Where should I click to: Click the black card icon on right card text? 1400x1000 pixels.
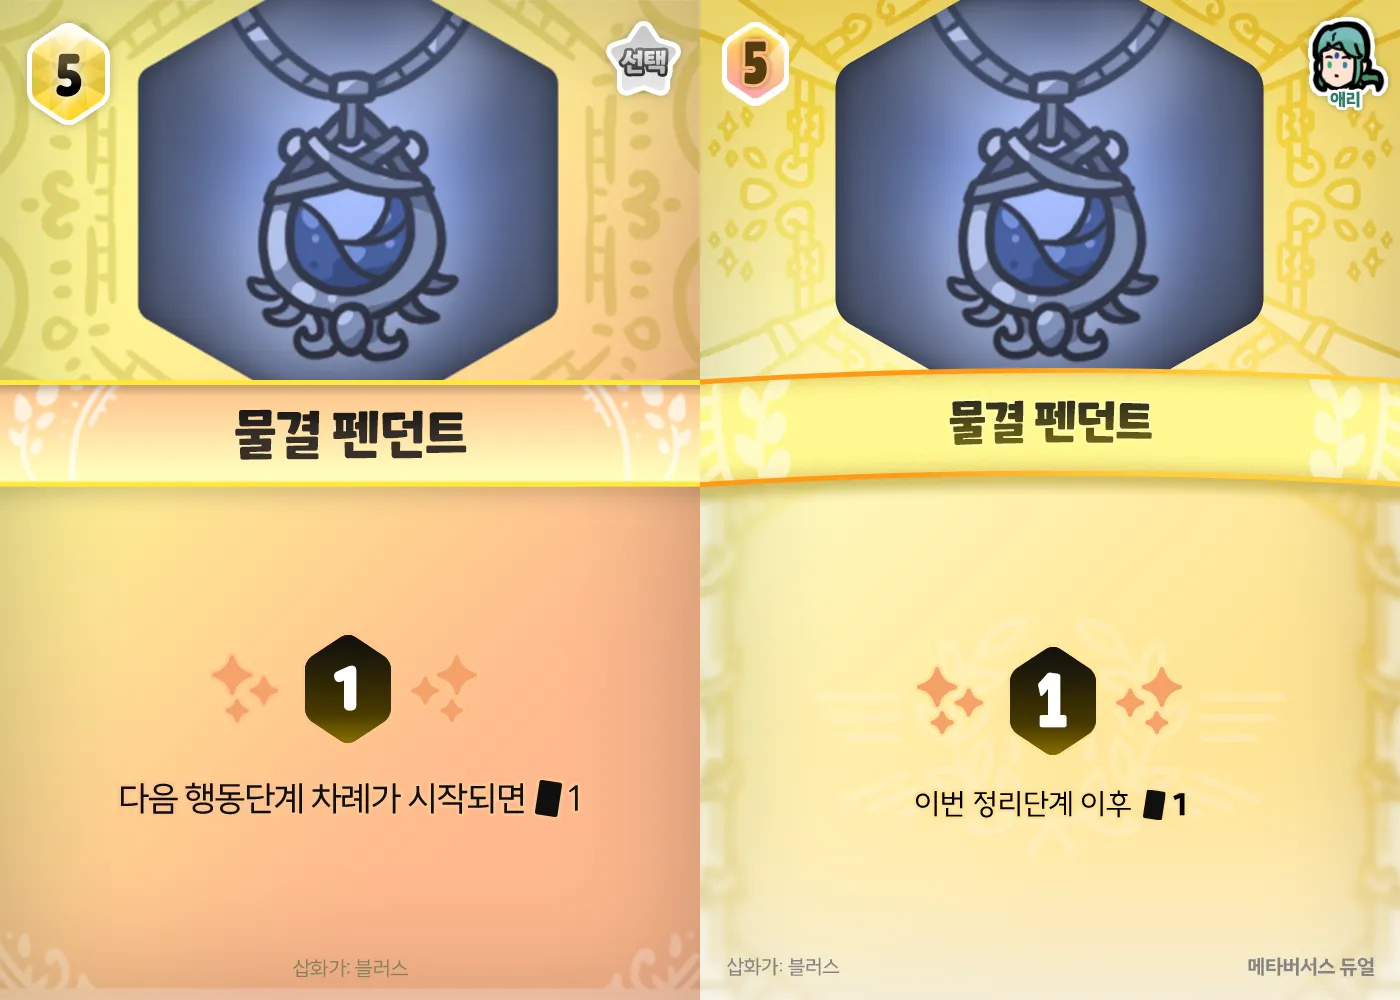1154,804
